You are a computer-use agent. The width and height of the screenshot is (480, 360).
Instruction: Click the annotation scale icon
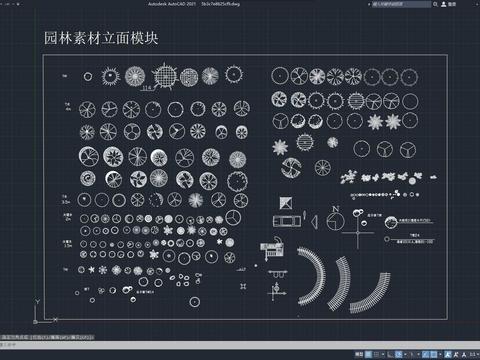(x=464, y=354)
